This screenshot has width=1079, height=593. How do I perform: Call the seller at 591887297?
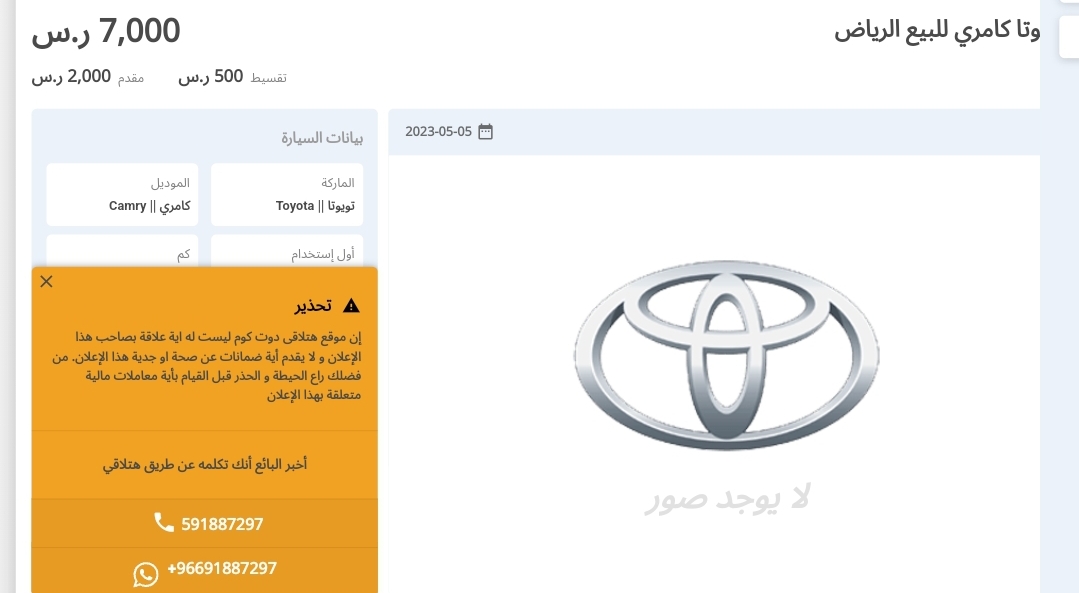[204, 524]
